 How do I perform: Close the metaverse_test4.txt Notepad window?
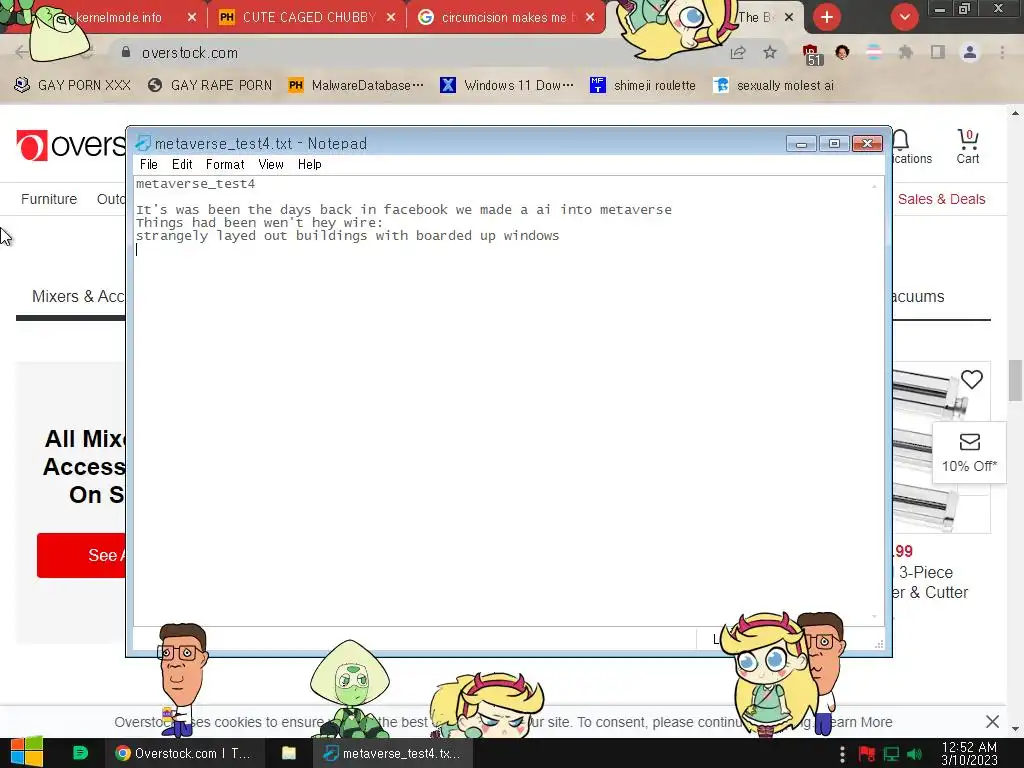coord(867,143)
